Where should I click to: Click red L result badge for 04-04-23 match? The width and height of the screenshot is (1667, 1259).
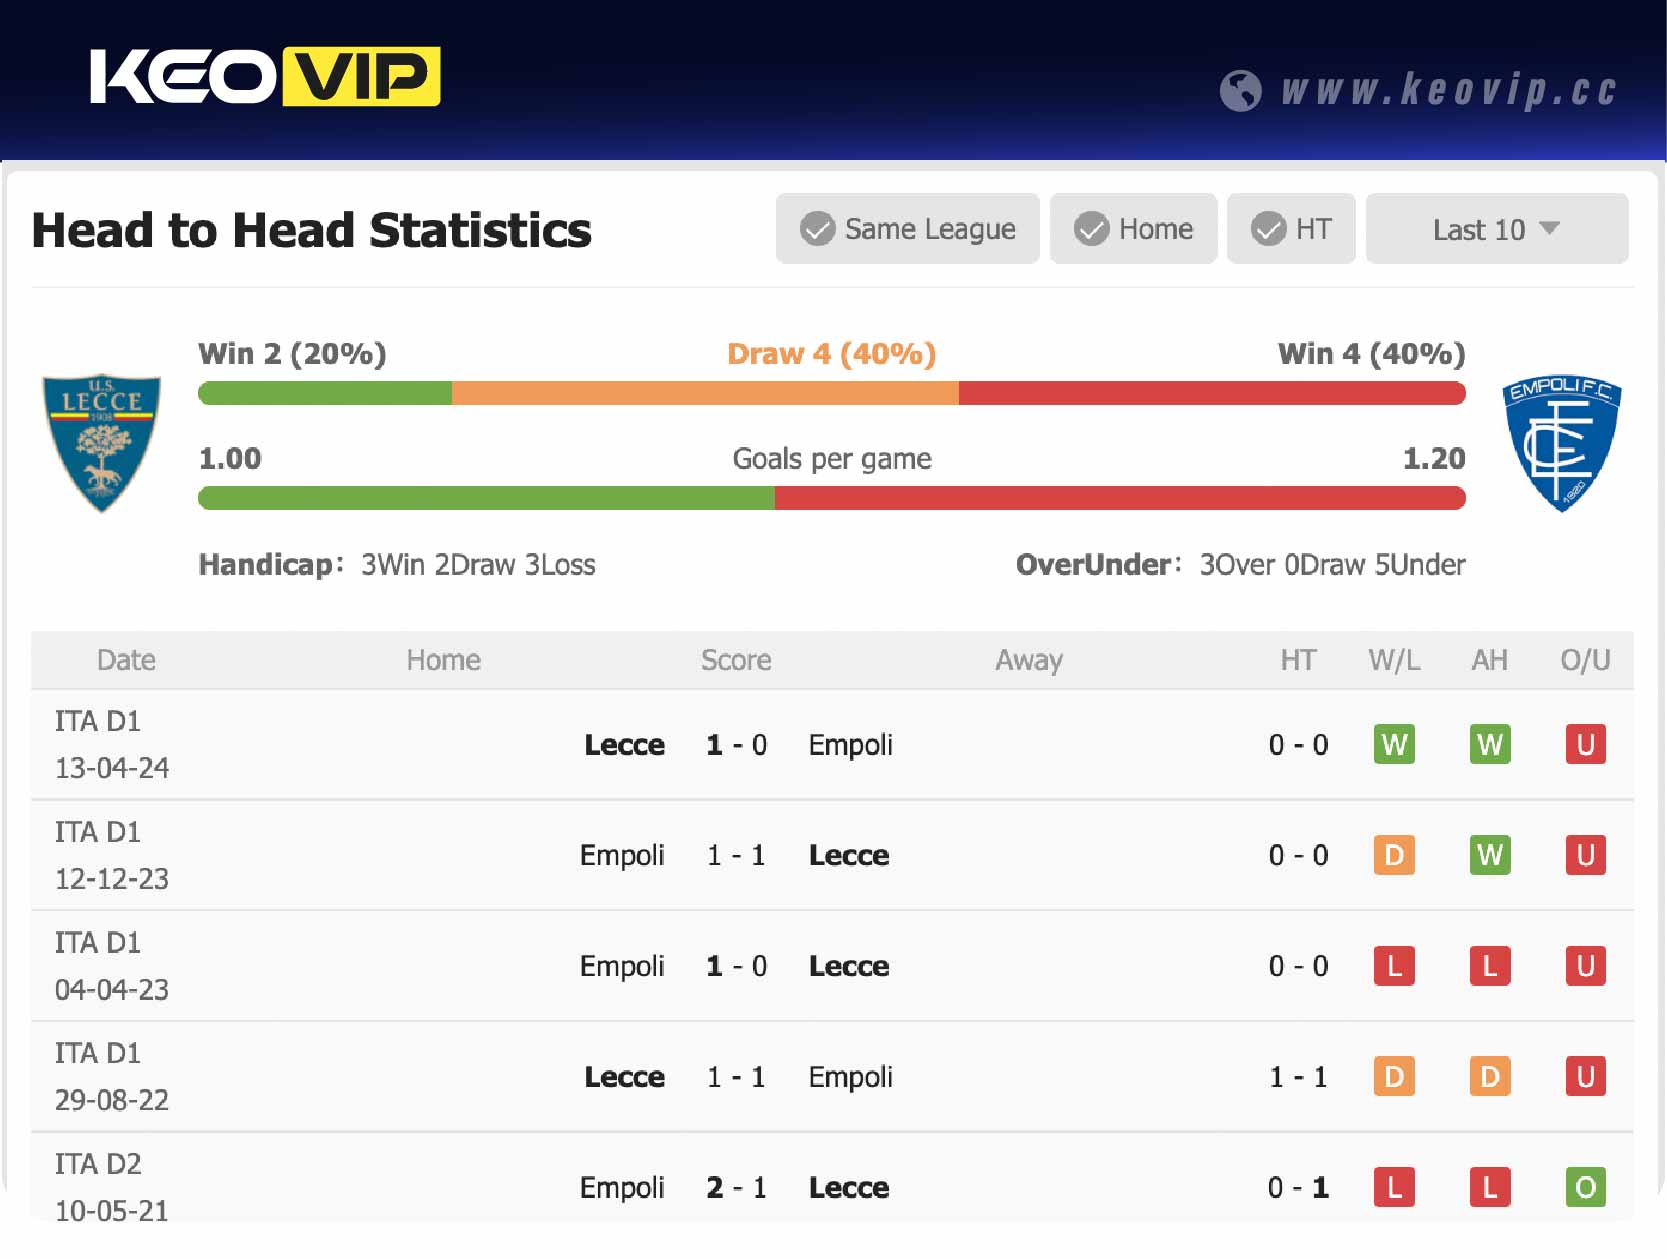[x=1393, y=966]
